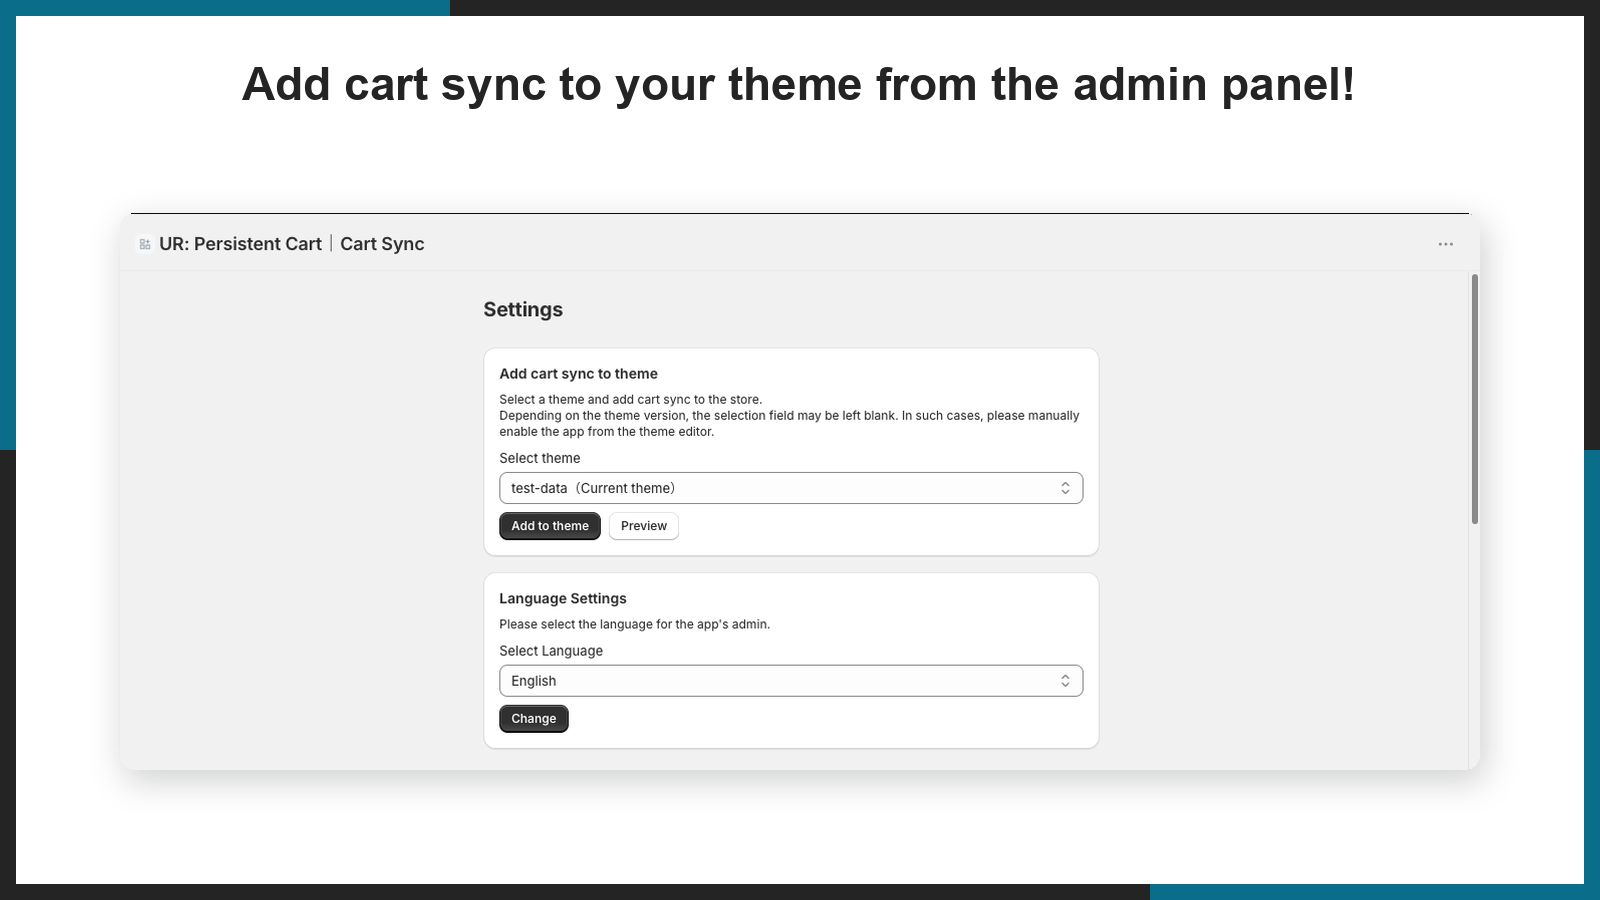Click the chevron arrows in the English selector
The image size is (1600, 900).
[x=1065, y=681]
